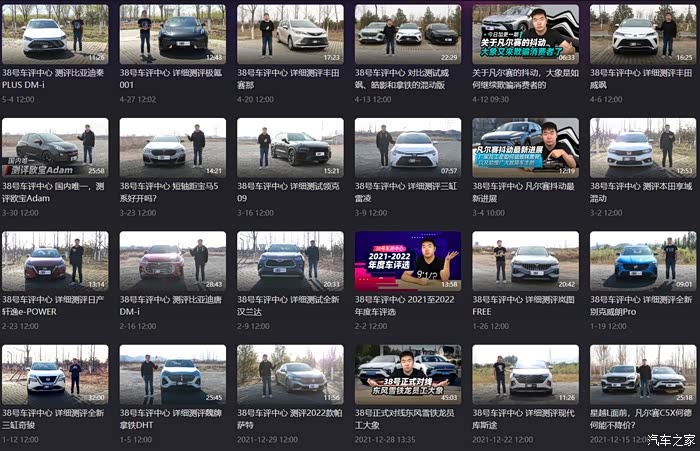Screen dimensions: 700x451
Task: Click title '详细测评全新别克威朗Pro'
Action: coord(641,305)
